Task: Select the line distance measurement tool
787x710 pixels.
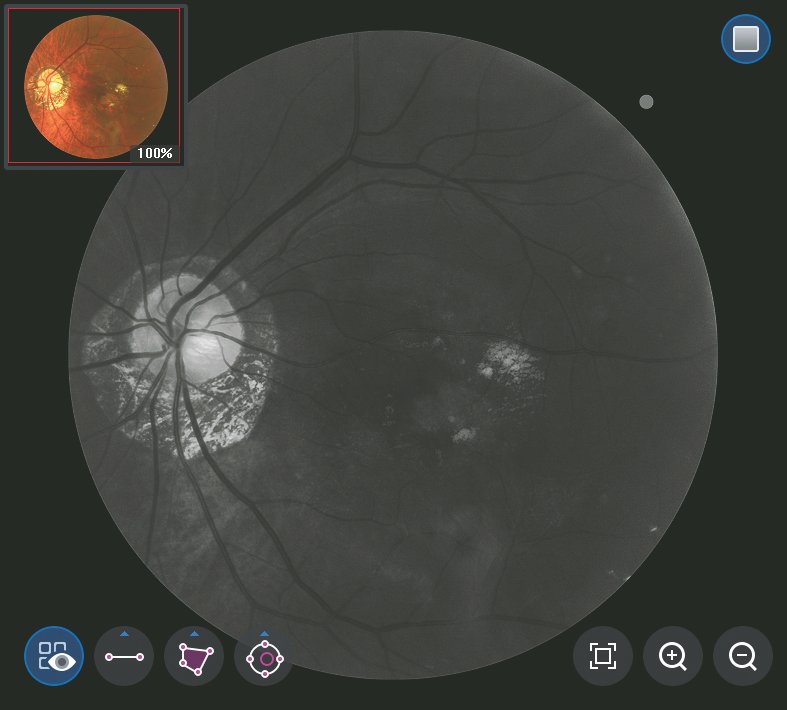Action: point(124,657)
